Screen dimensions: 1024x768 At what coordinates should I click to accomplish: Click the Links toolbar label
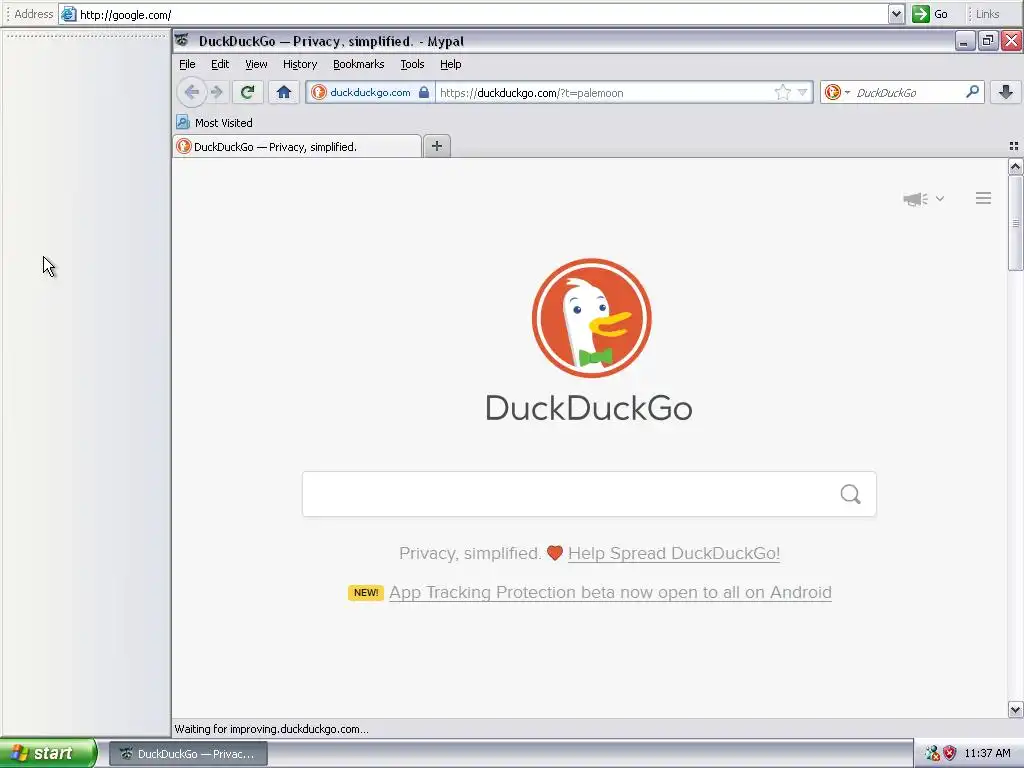[987, 14]
